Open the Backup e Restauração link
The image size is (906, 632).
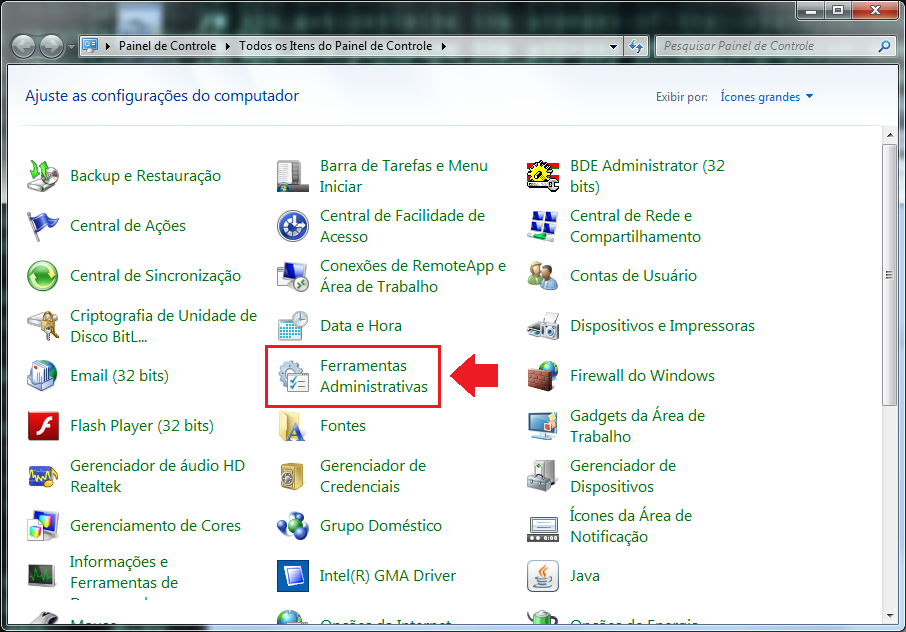tap(146, 176)
